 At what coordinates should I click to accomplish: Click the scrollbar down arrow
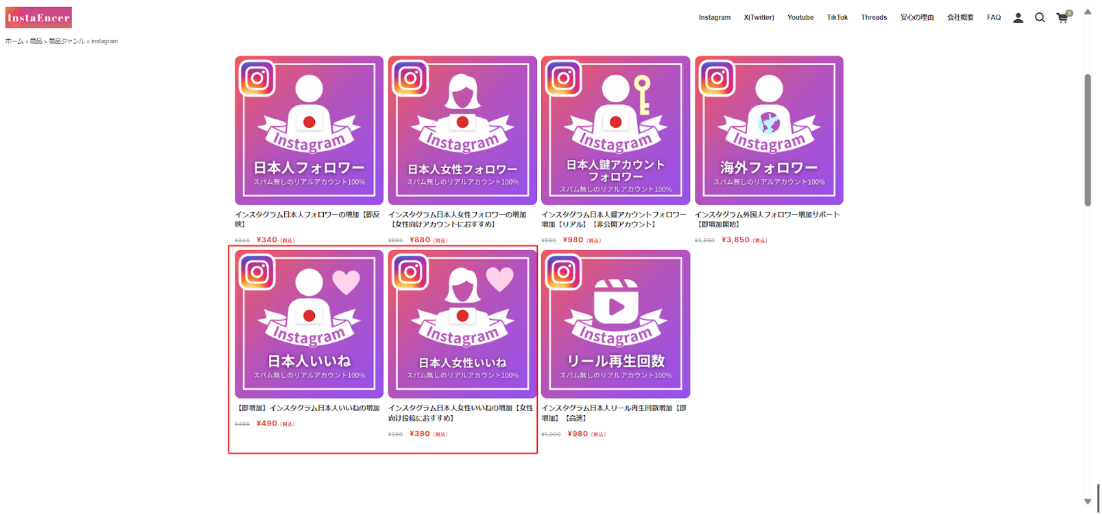tap(1087, 501)
